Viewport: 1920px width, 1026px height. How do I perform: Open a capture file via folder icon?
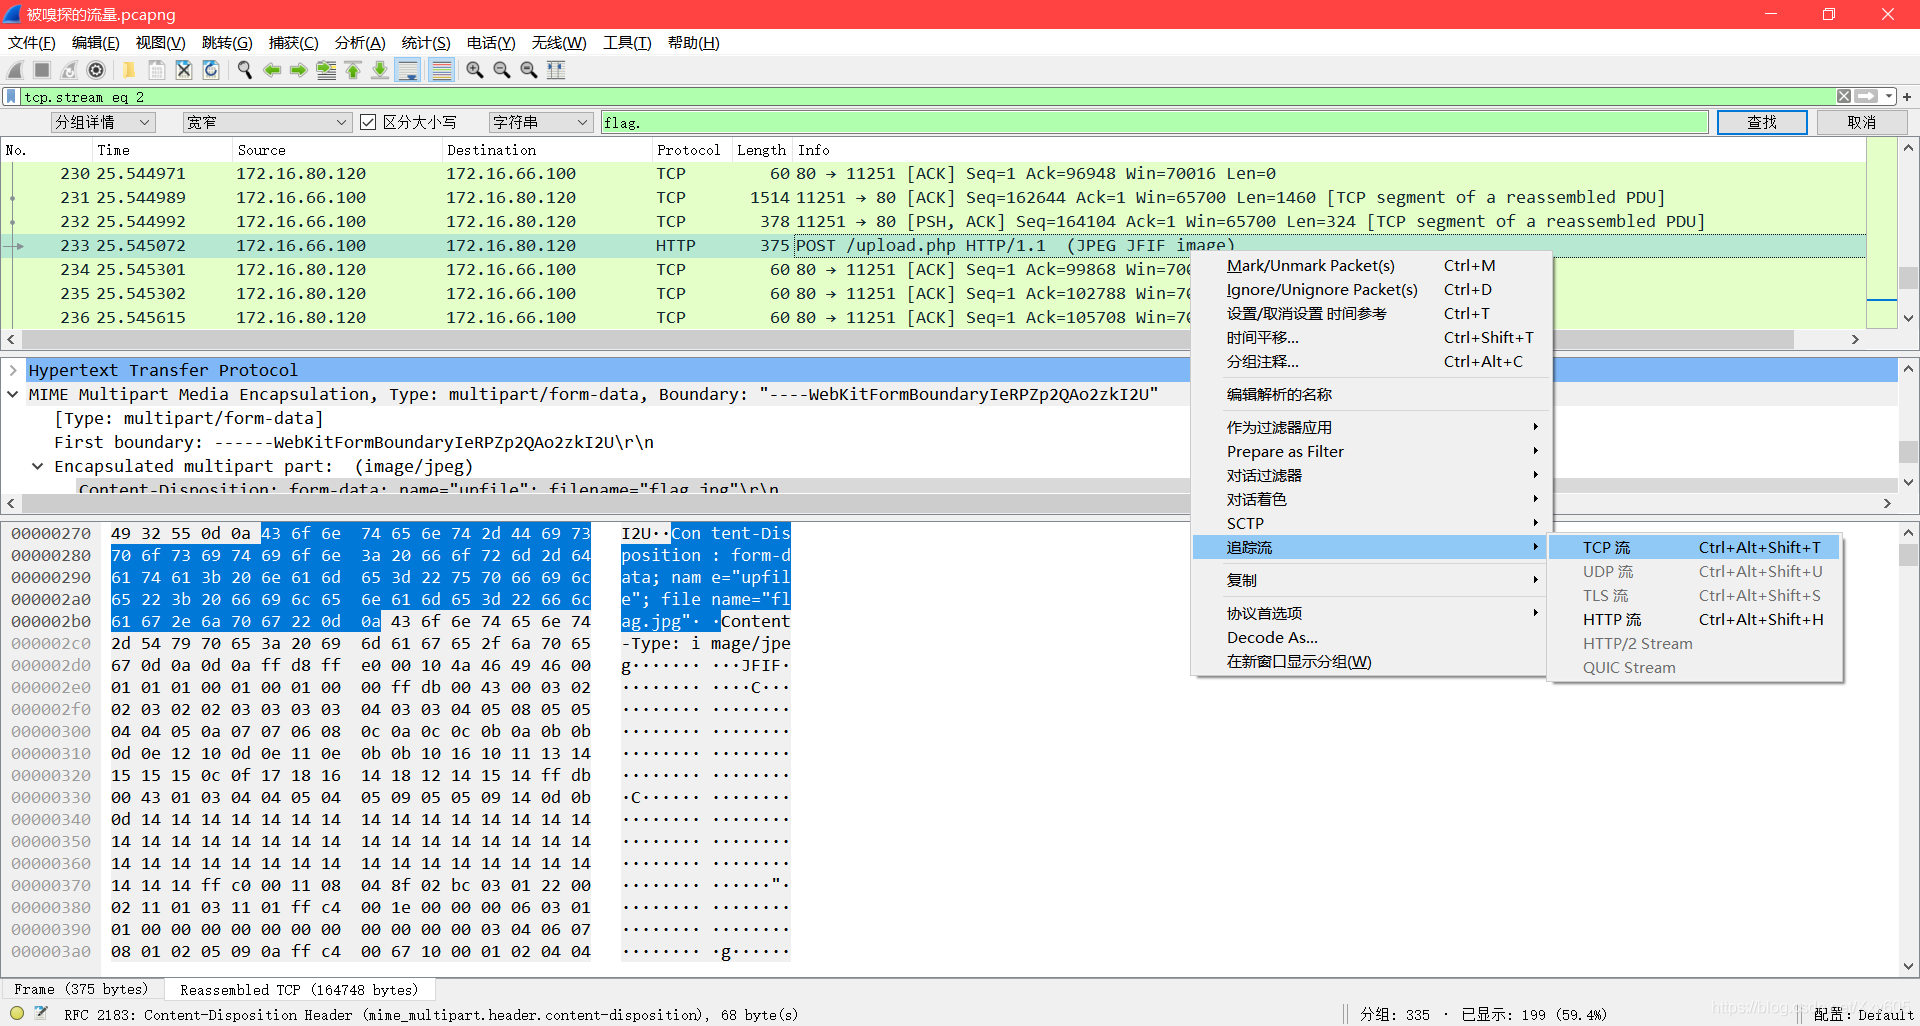pos(129,70)
